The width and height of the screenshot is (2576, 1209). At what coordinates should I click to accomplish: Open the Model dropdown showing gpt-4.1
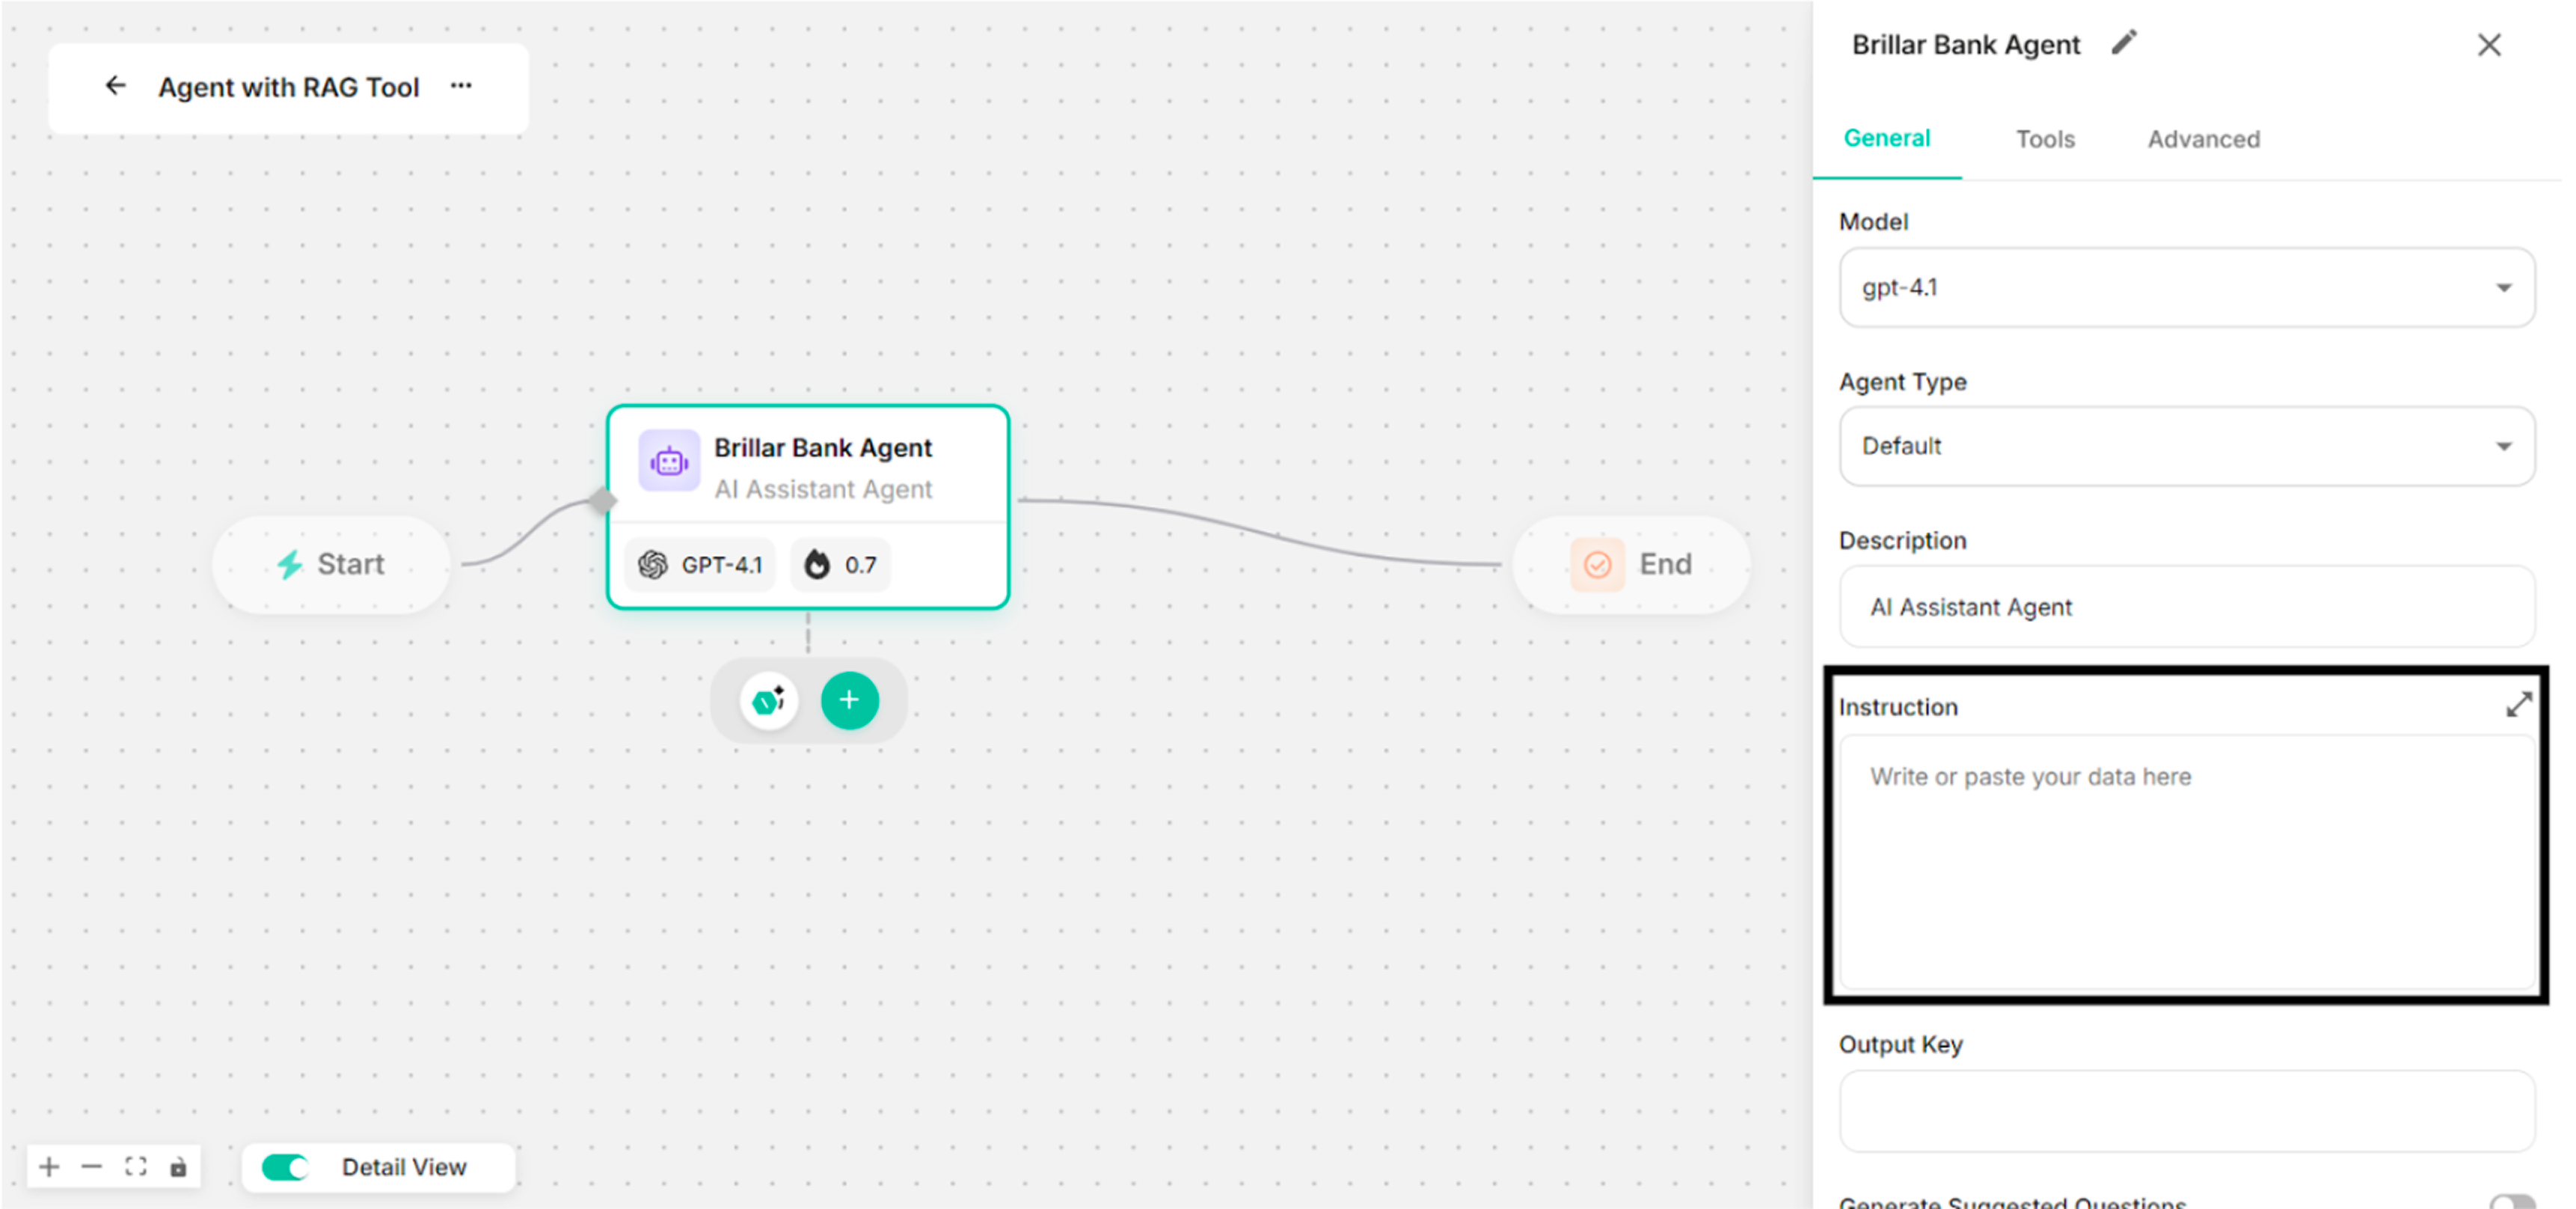[x=2186, y=288]
